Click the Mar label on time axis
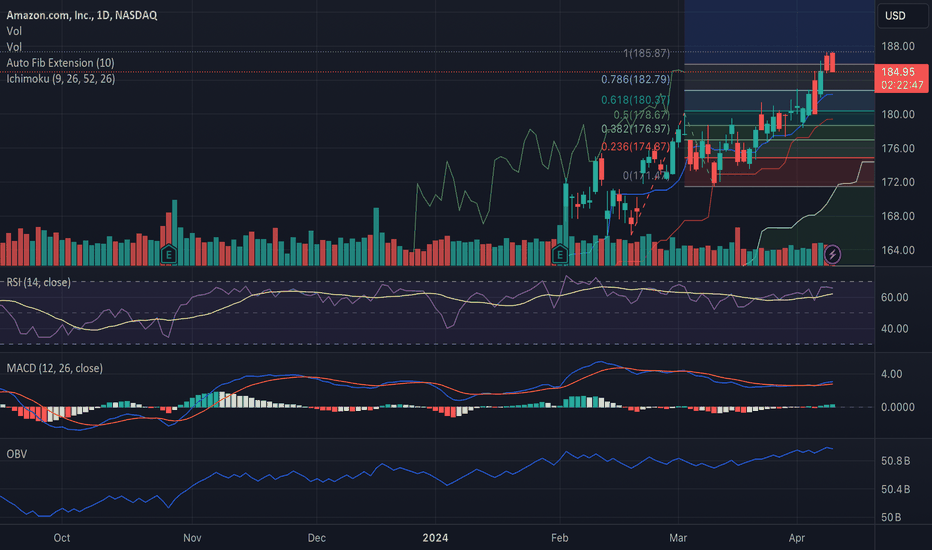This screenshot has height=550, width=932. [x=678, y=538]
